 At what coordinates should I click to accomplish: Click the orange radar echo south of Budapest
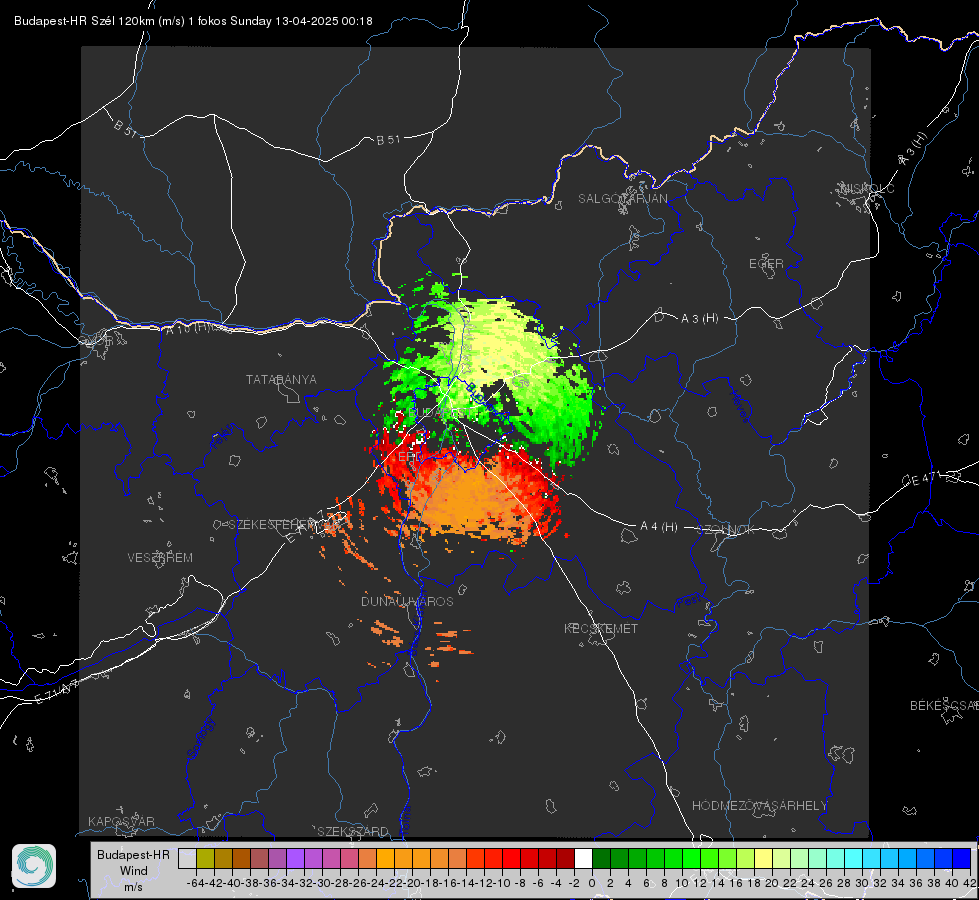pos(471,500)
